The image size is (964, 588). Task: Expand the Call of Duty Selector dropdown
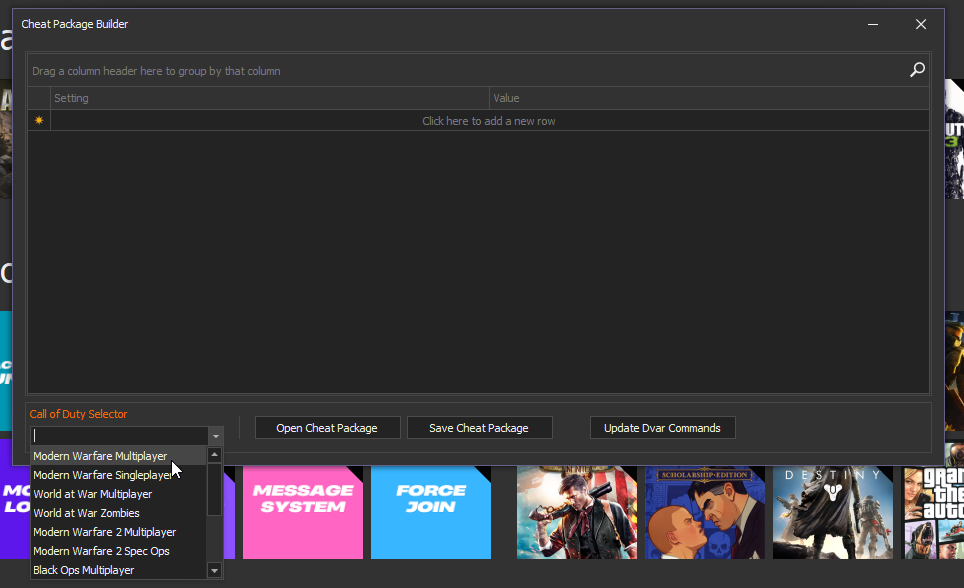point(215,436)
